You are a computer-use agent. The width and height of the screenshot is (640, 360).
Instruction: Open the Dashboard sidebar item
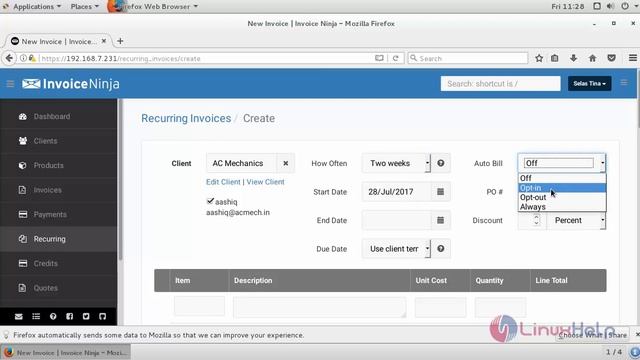[58, 117]
